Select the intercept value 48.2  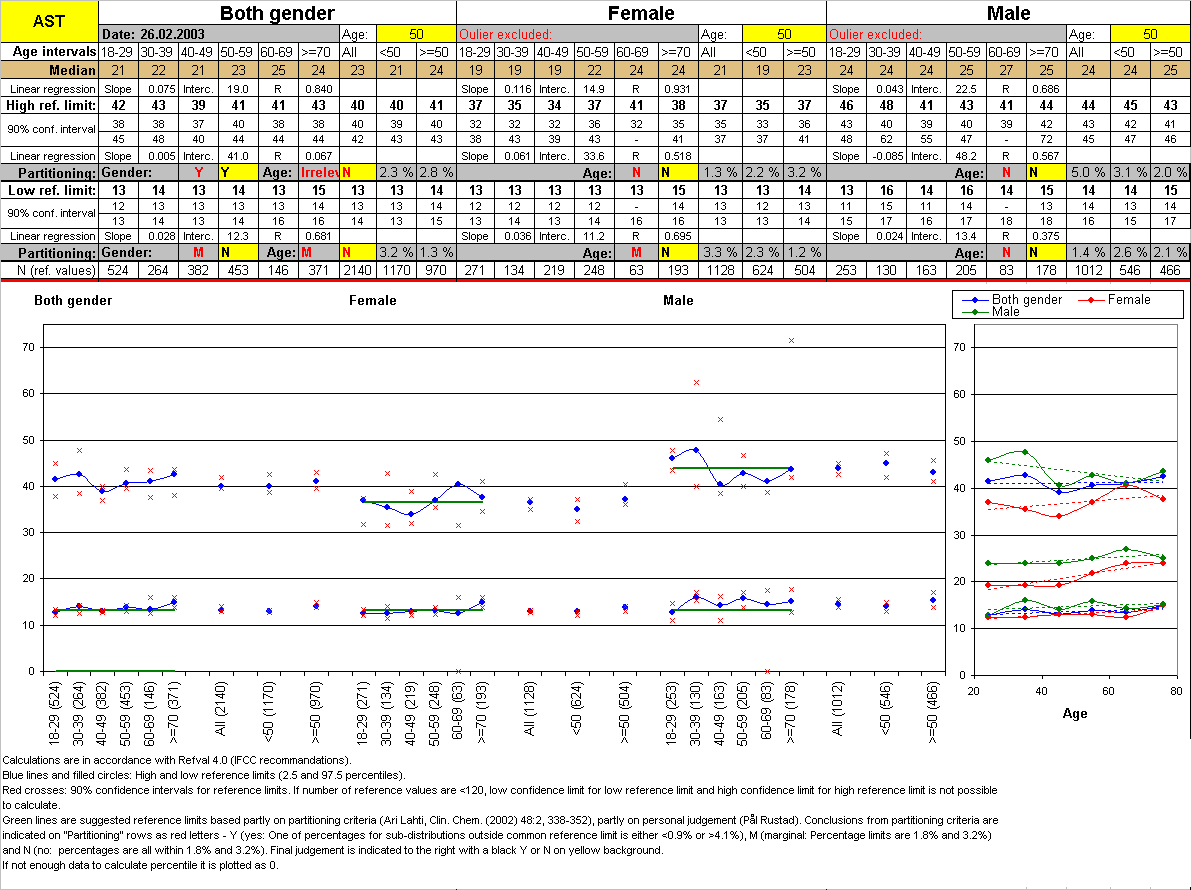(x=965, y=156)
